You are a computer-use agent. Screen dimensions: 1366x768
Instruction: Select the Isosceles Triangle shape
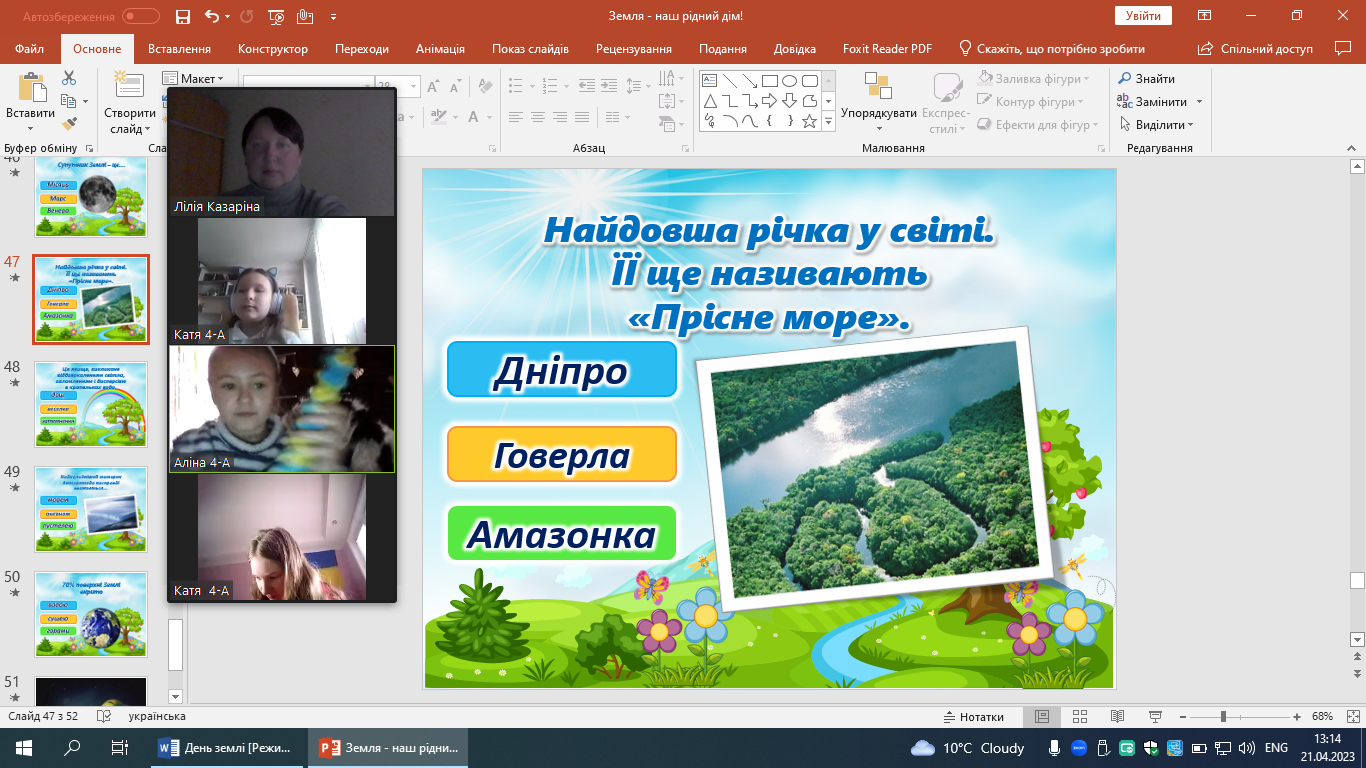(711, 101)
